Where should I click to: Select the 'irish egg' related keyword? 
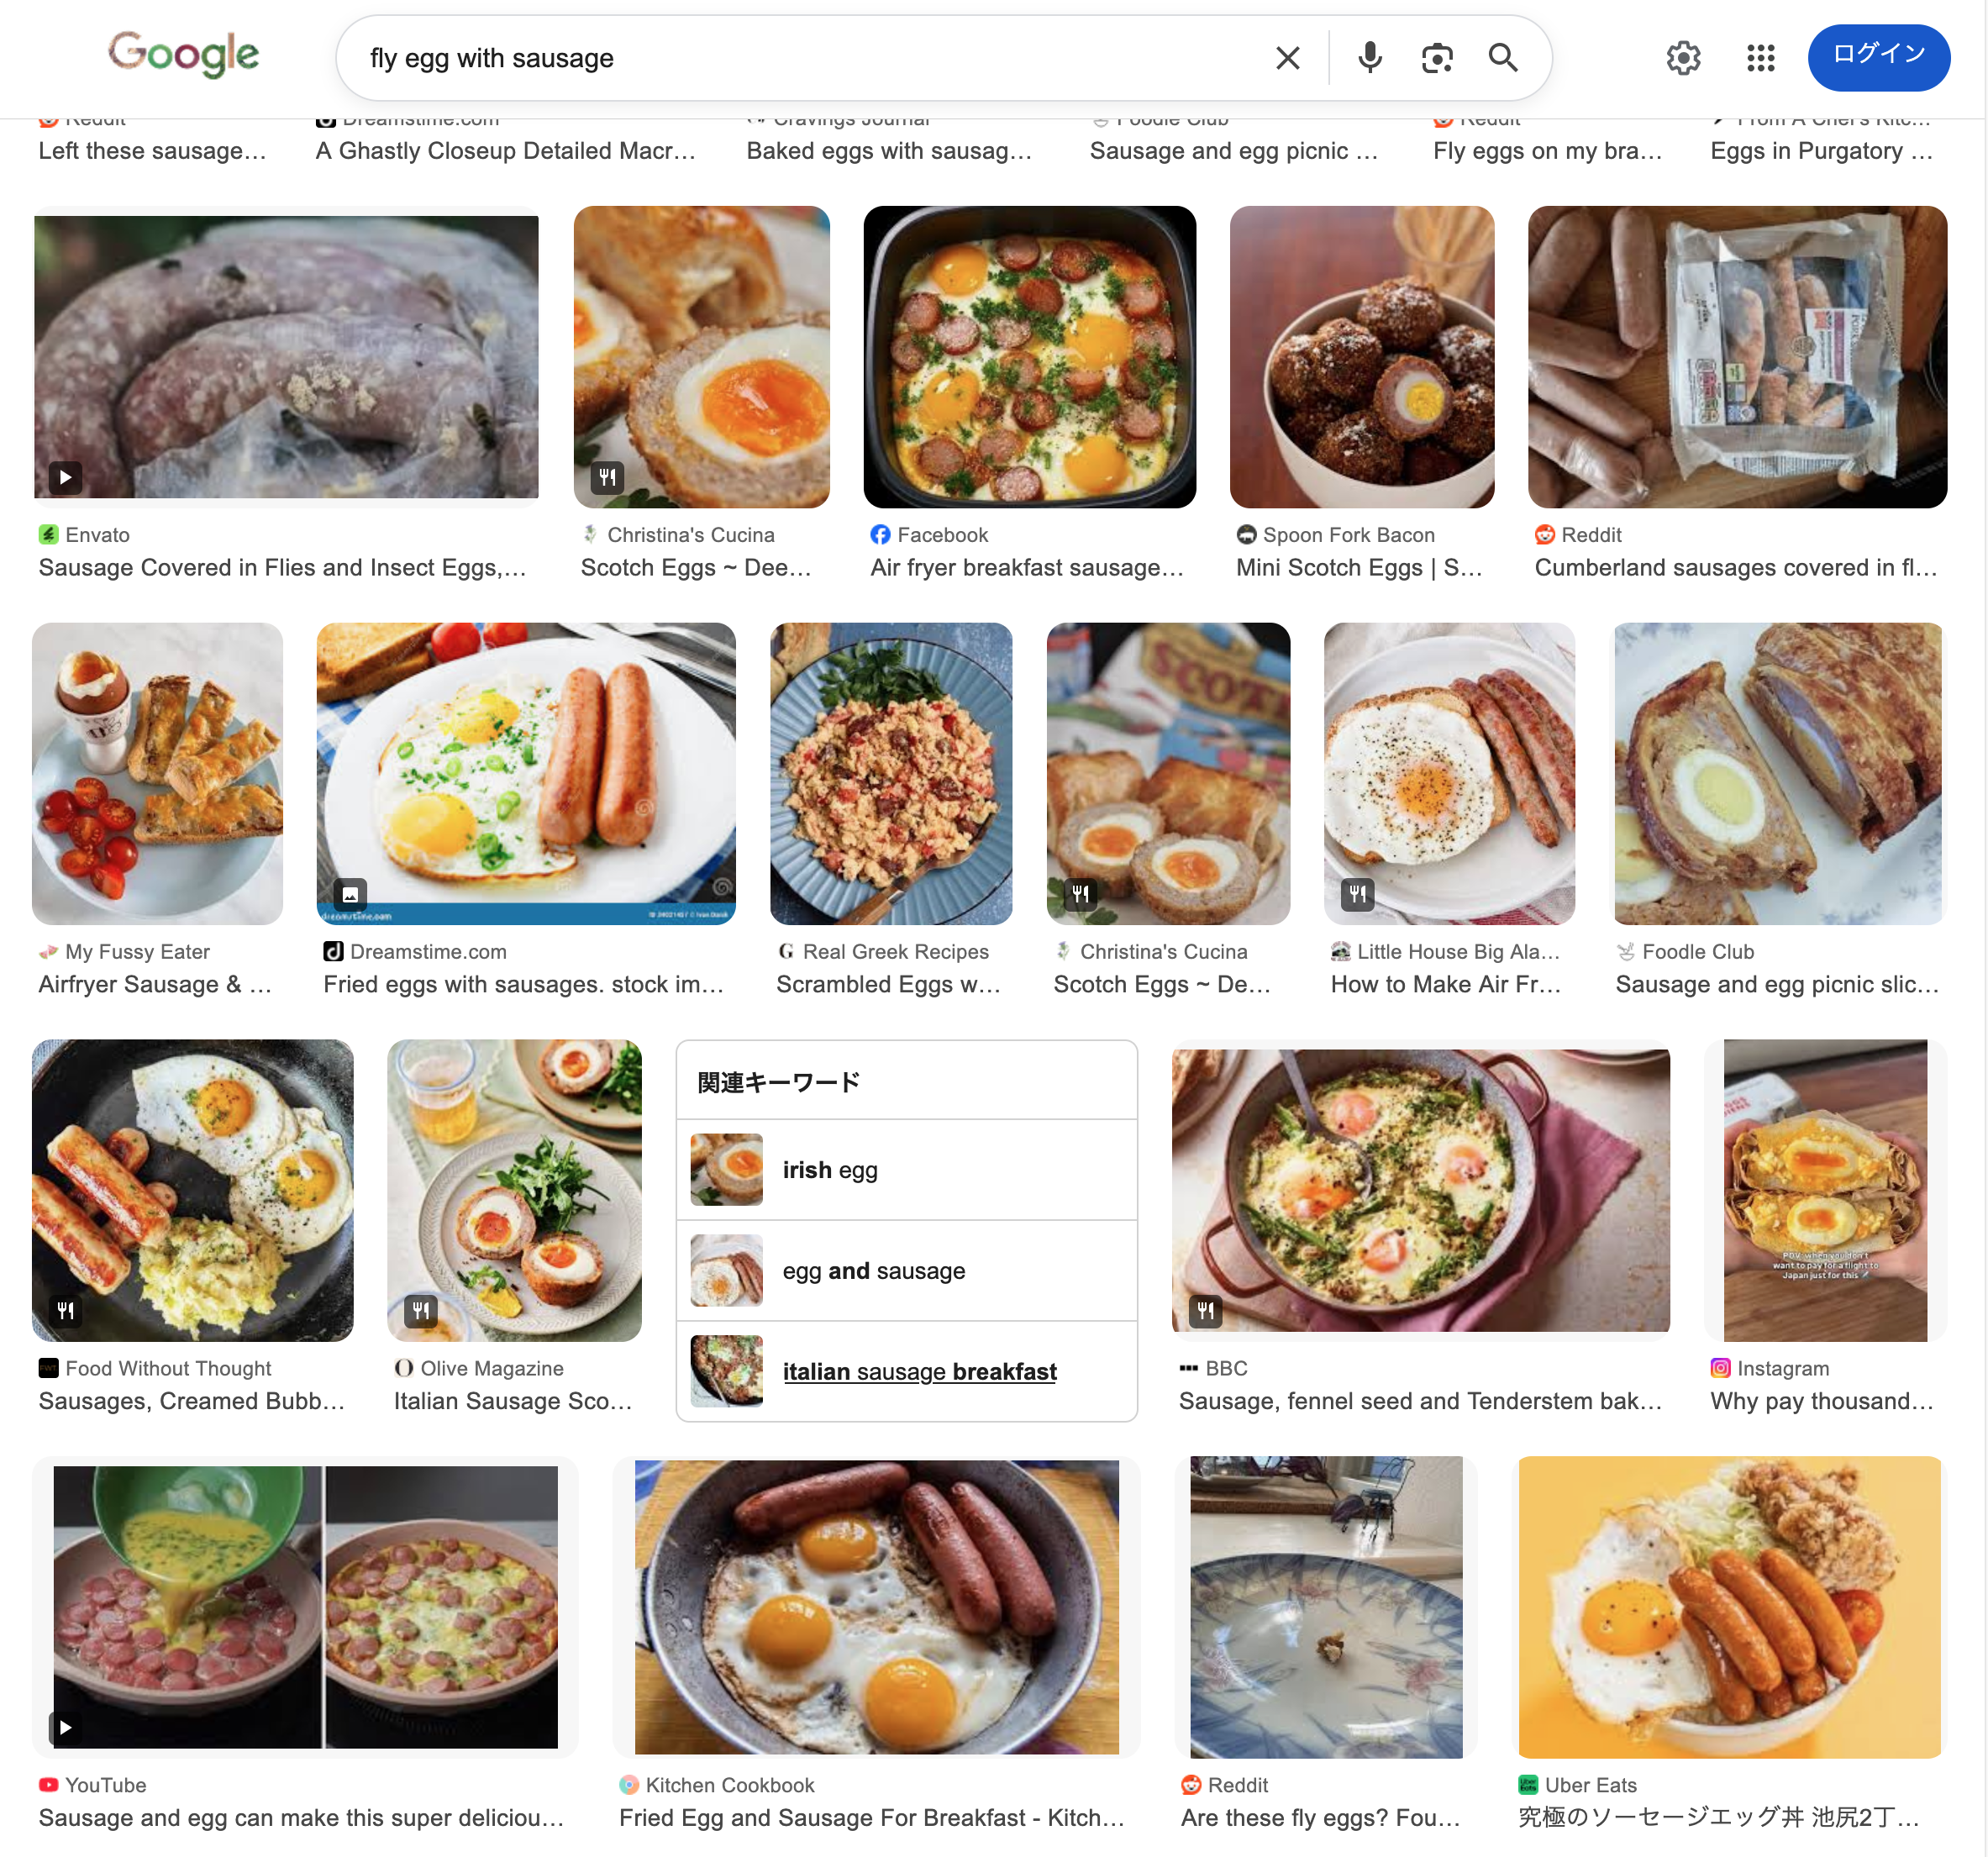[829, 1170]
